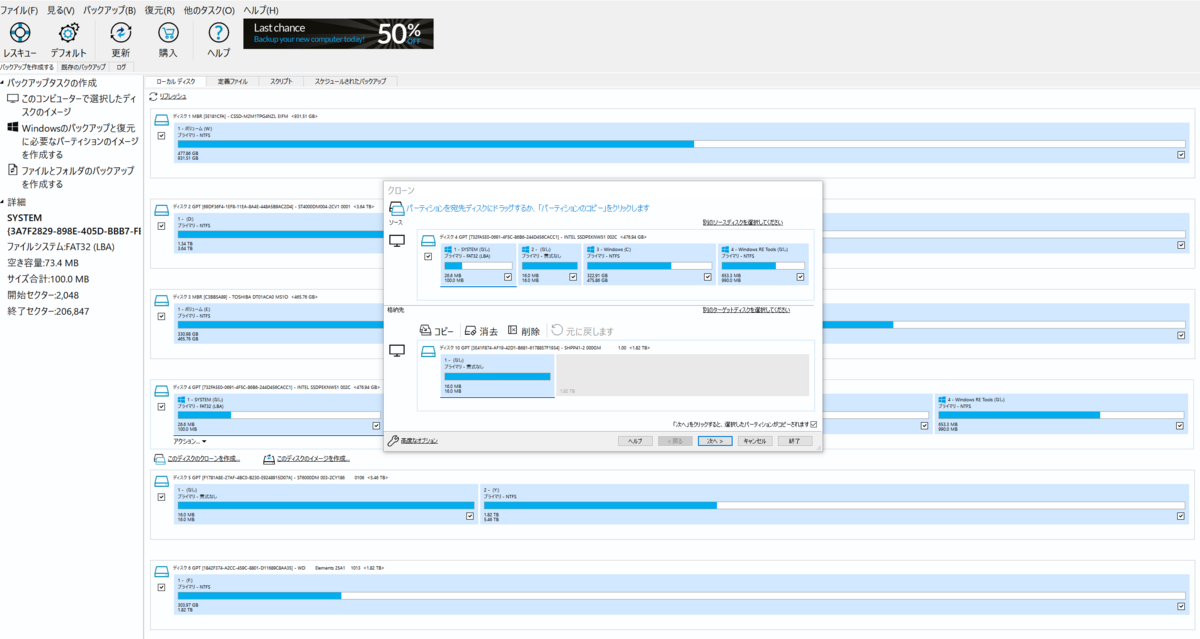Click target ディスク 10 drive icon in dialog
The image size is (1200, 639).
(x=428, y=350)
